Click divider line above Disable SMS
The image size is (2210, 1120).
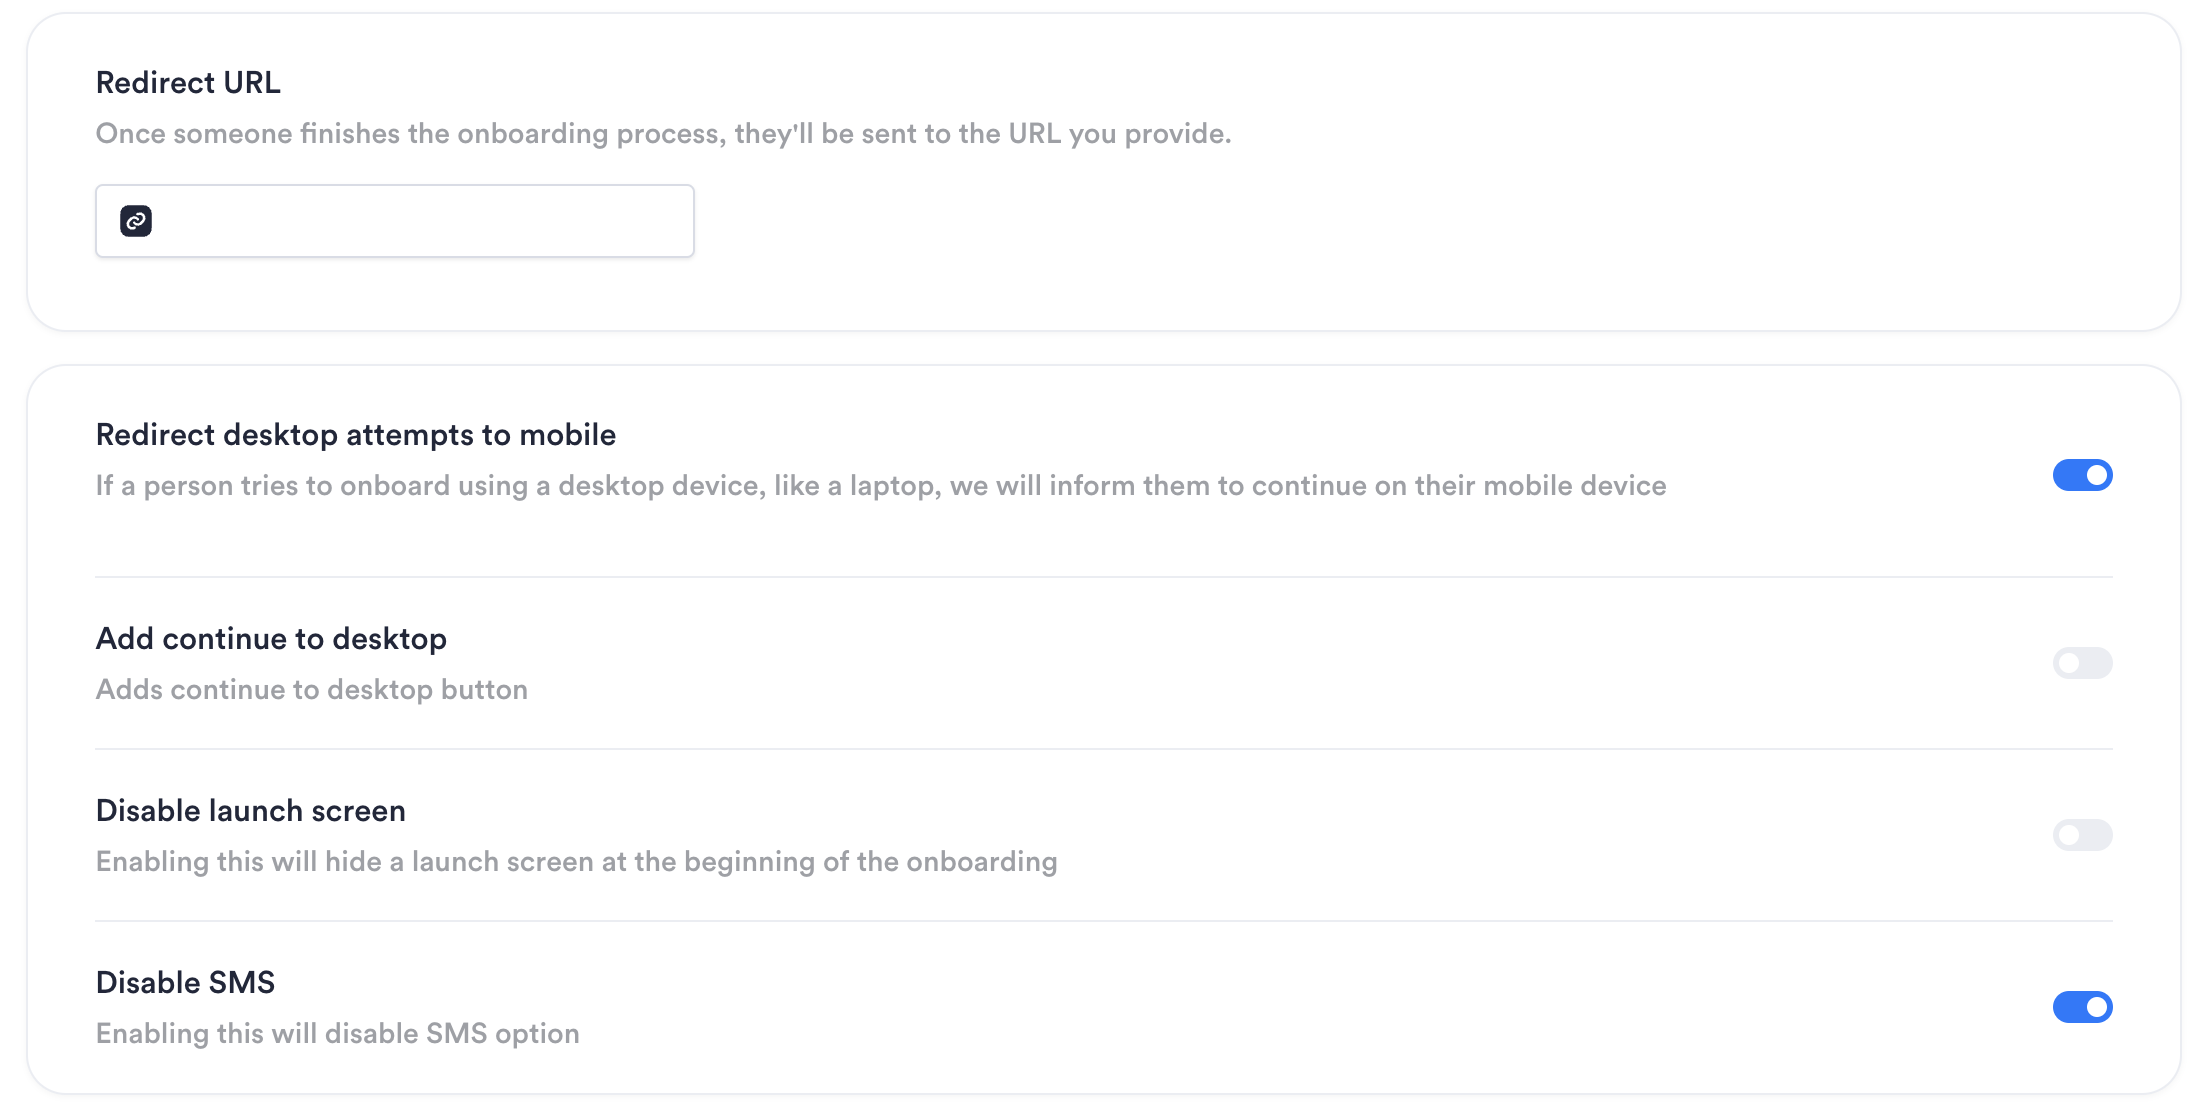tap(1104, 921)
